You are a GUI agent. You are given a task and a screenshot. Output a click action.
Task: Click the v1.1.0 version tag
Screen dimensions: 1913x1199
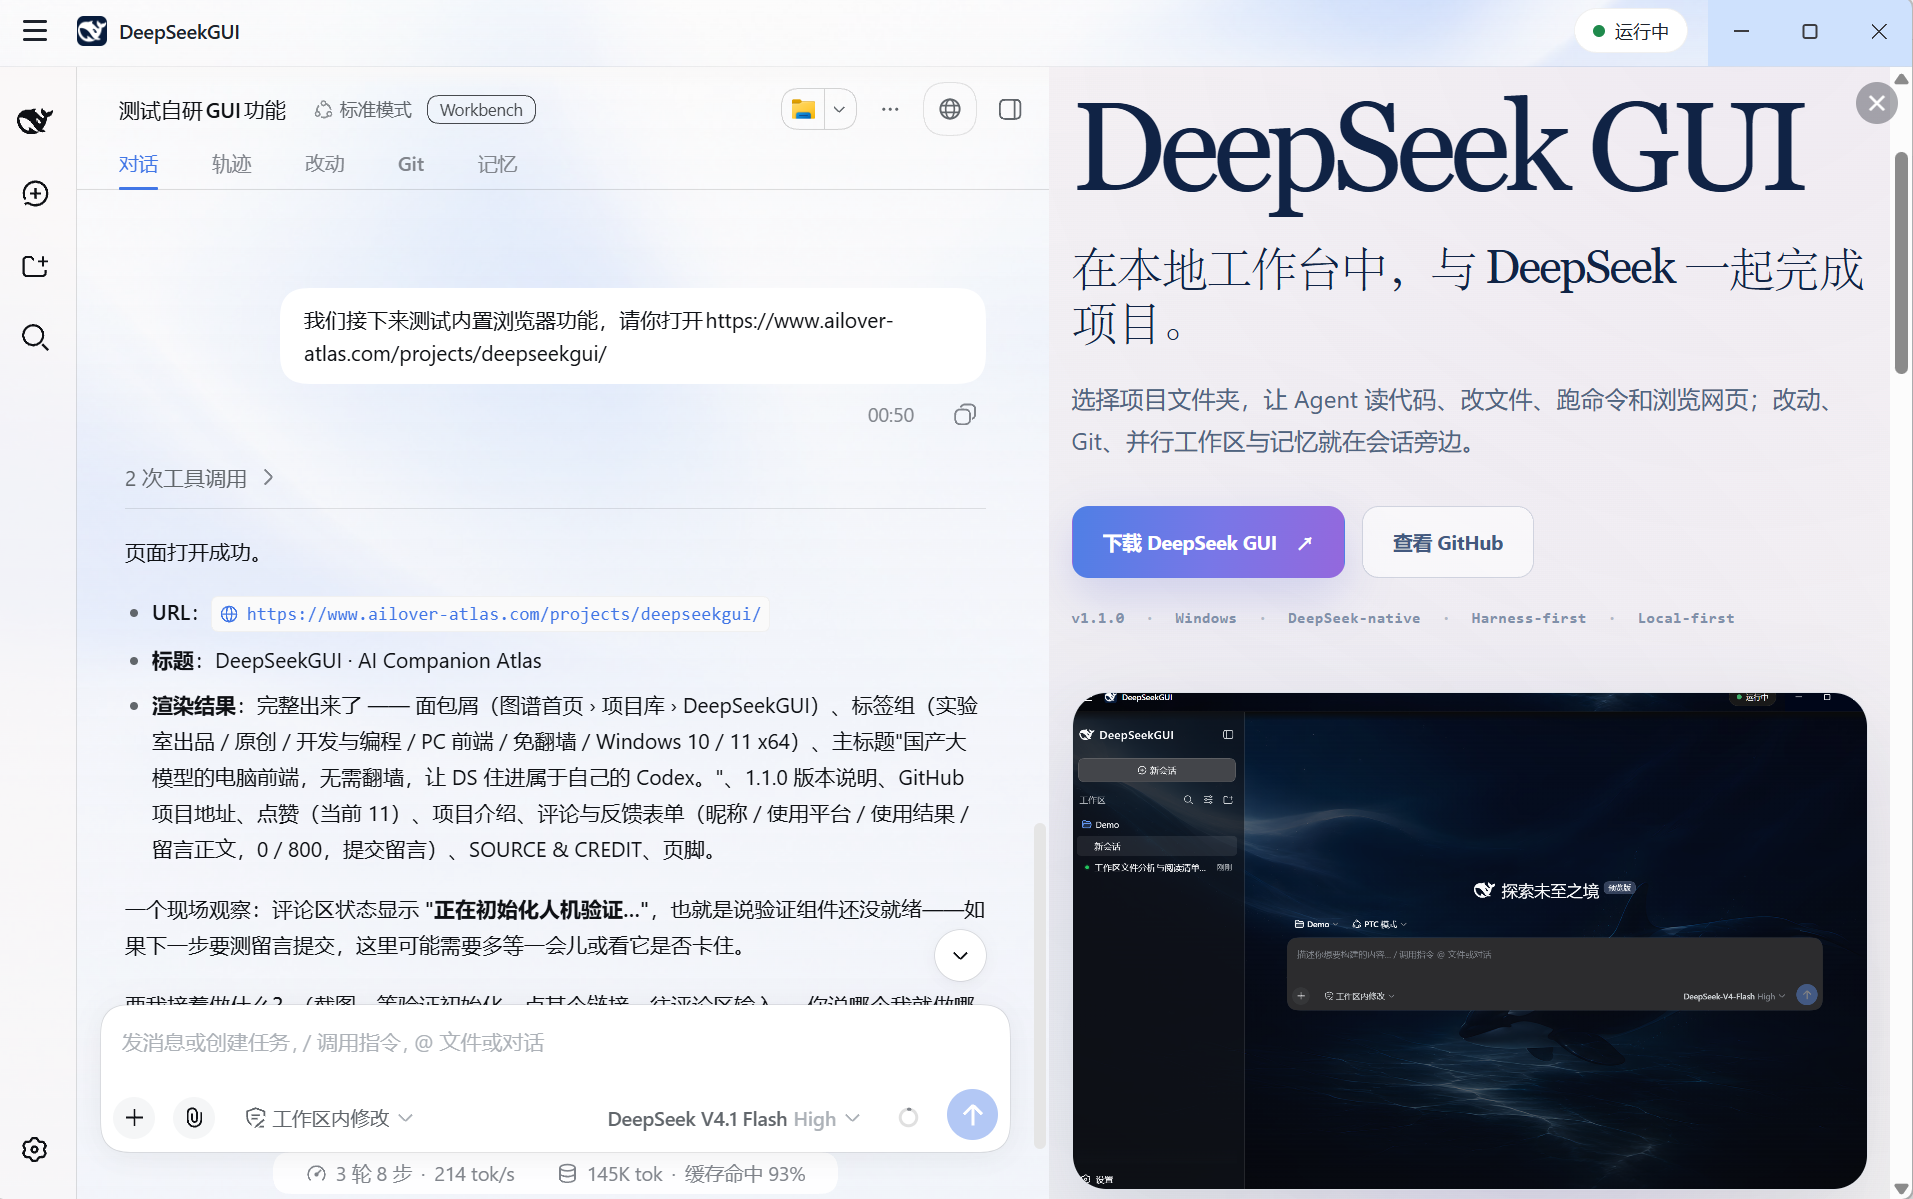click(x=1097, y=618)
